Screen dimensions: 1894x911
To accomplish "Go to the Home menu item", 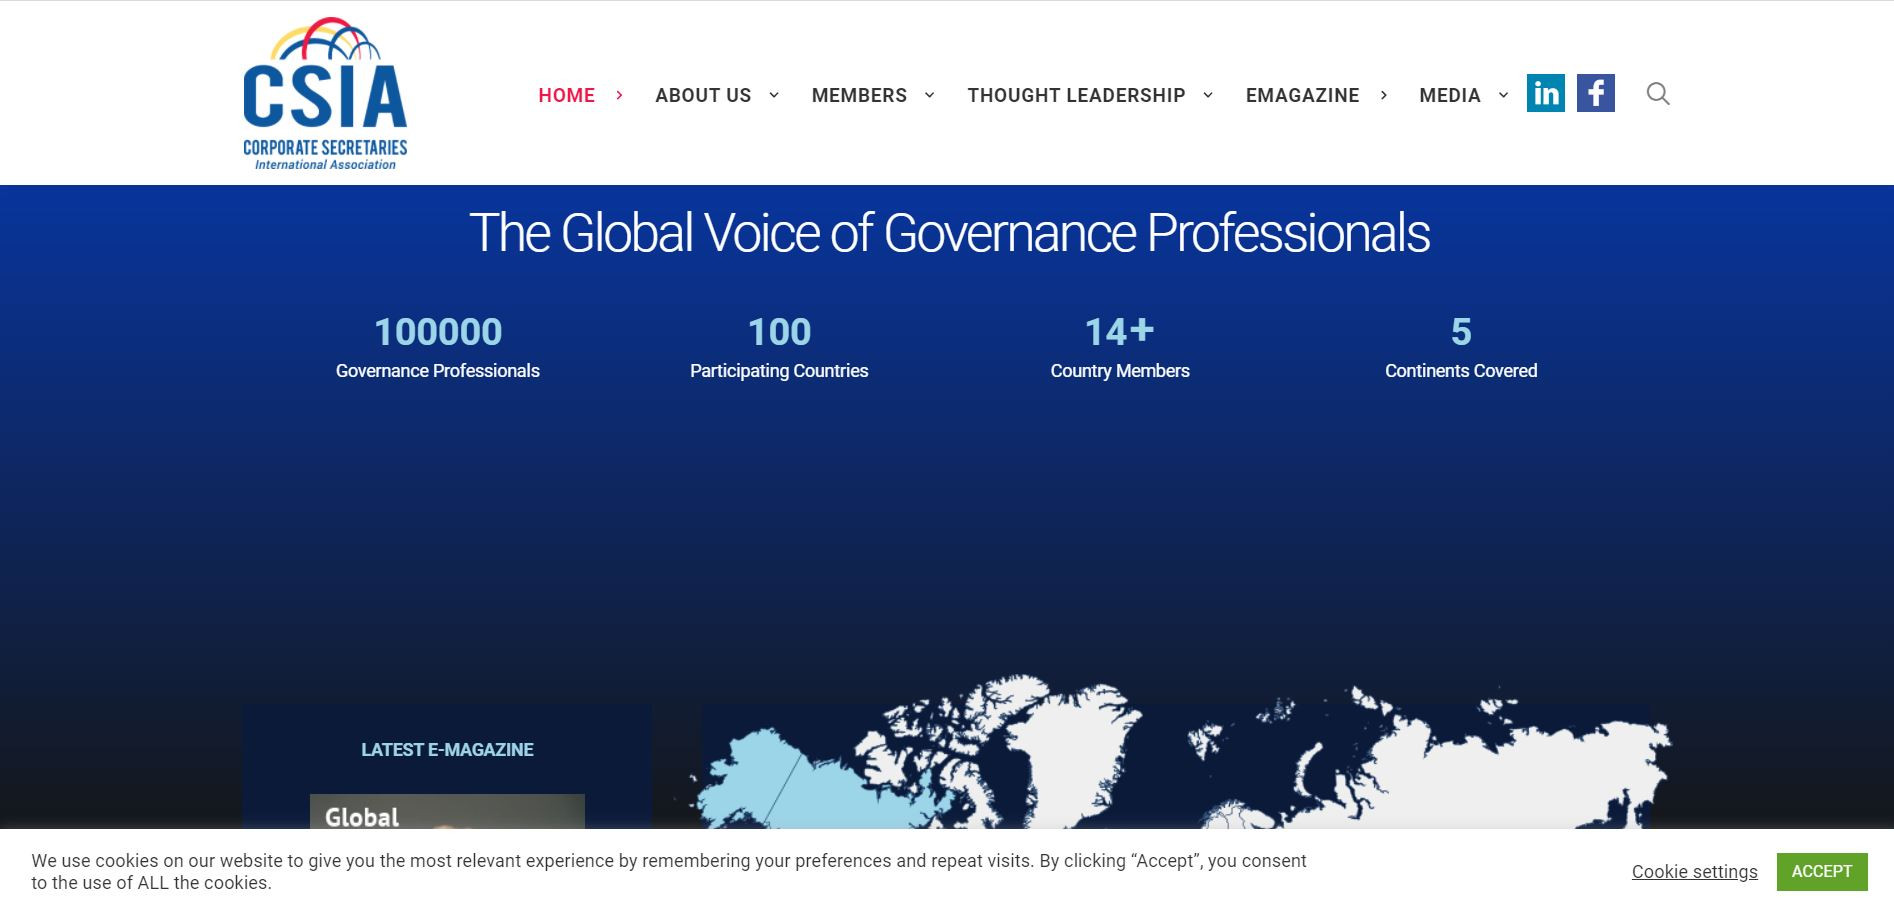I will 566,95.
